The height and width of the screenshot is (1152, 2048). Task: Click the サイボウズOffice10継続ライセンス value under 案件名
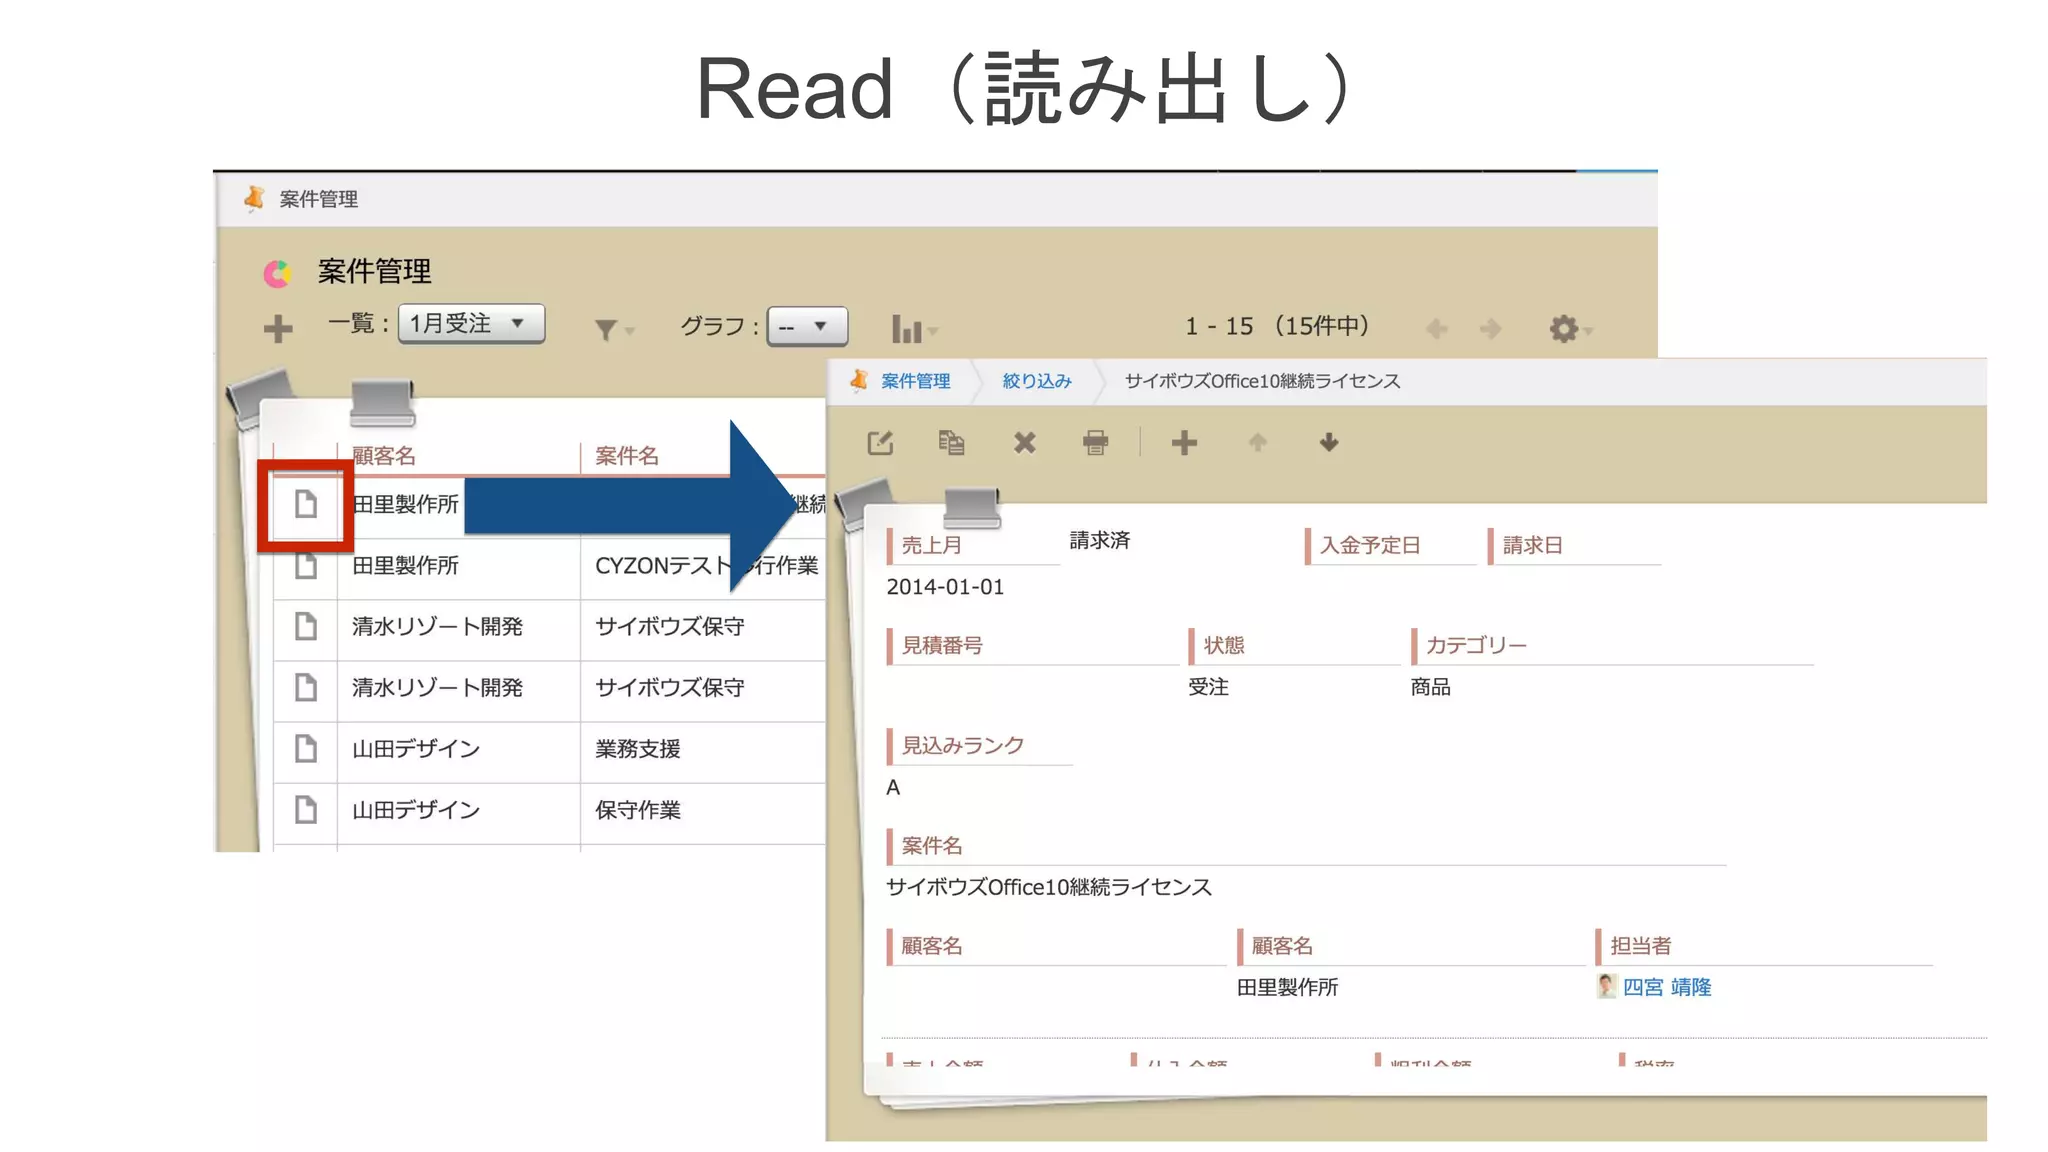(x=1049, y=887)
